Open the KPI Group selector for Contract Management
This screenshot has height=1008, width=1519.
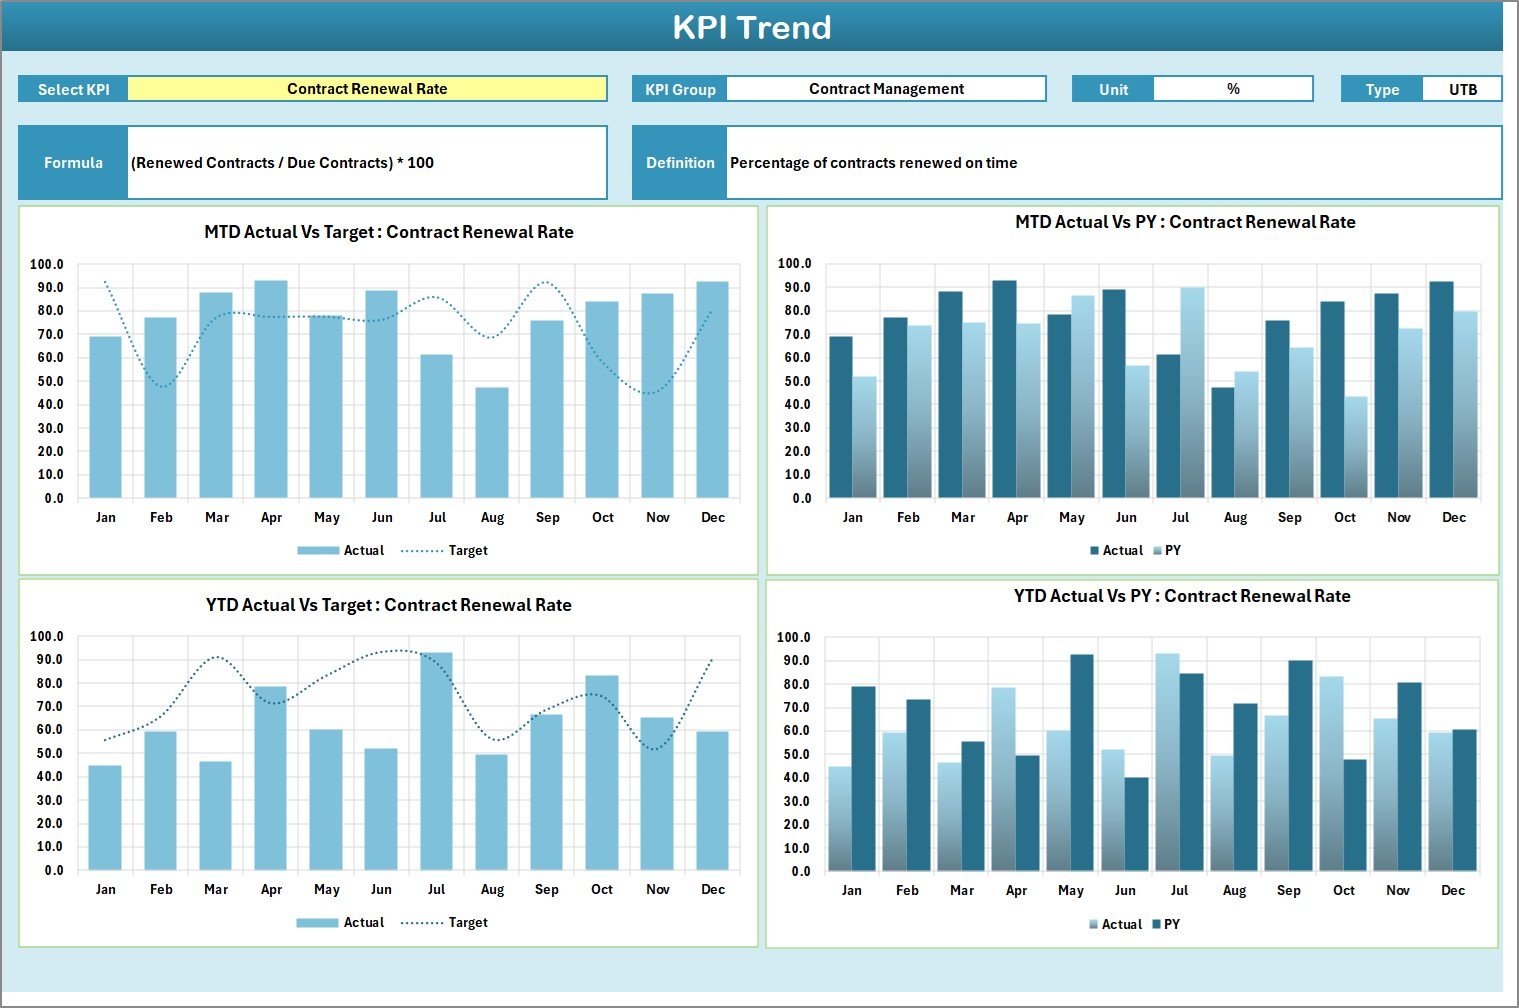pos(885,88)
